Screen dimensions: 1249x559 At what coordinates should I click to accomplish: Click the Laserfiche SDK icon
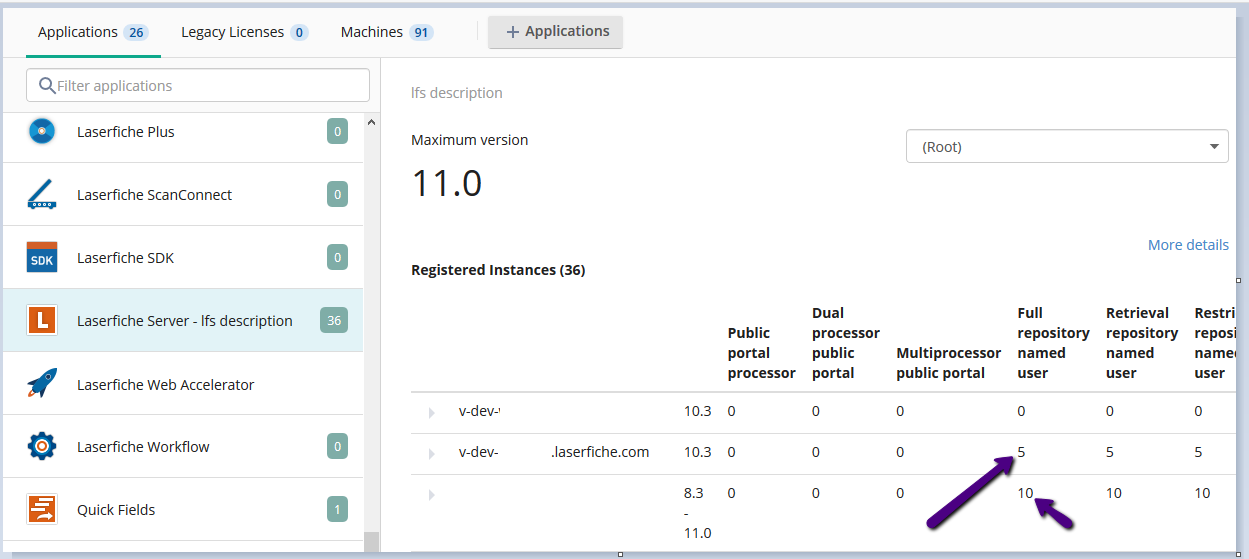42,258
